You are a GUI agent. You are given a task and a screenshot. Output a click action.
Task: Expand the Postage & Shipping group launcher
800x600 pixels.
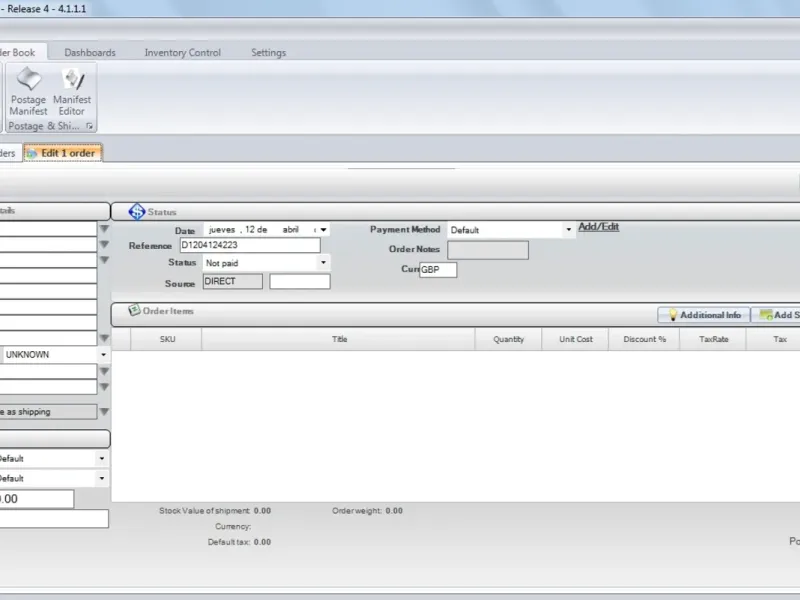(89, 126)
